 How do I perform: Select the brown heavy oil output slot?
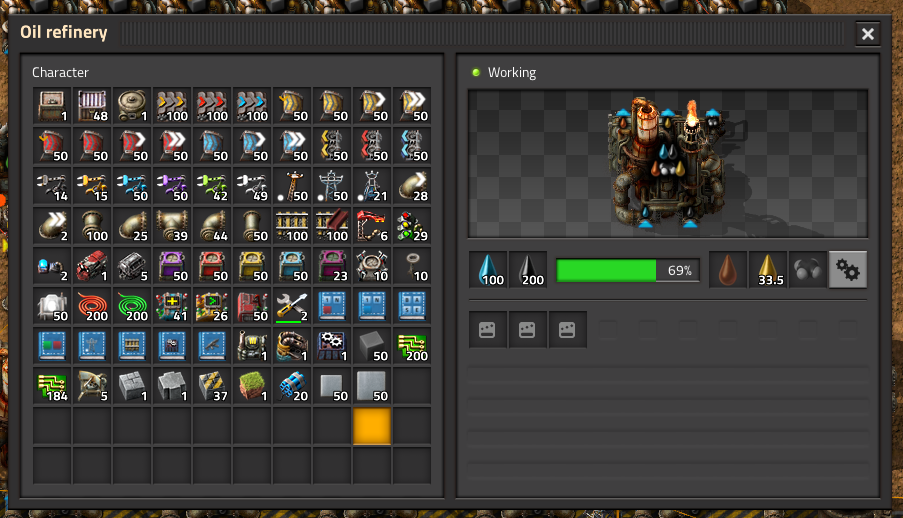point(728,270)
